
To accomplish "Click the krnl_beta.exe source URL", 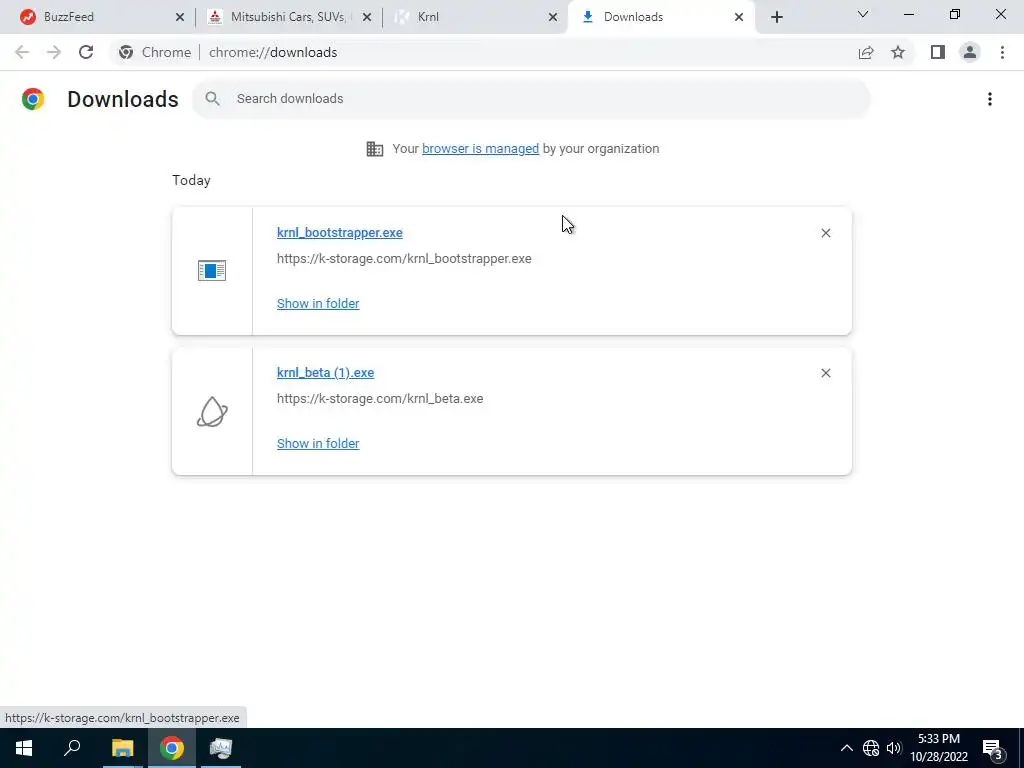I will (x=379, y=398).
